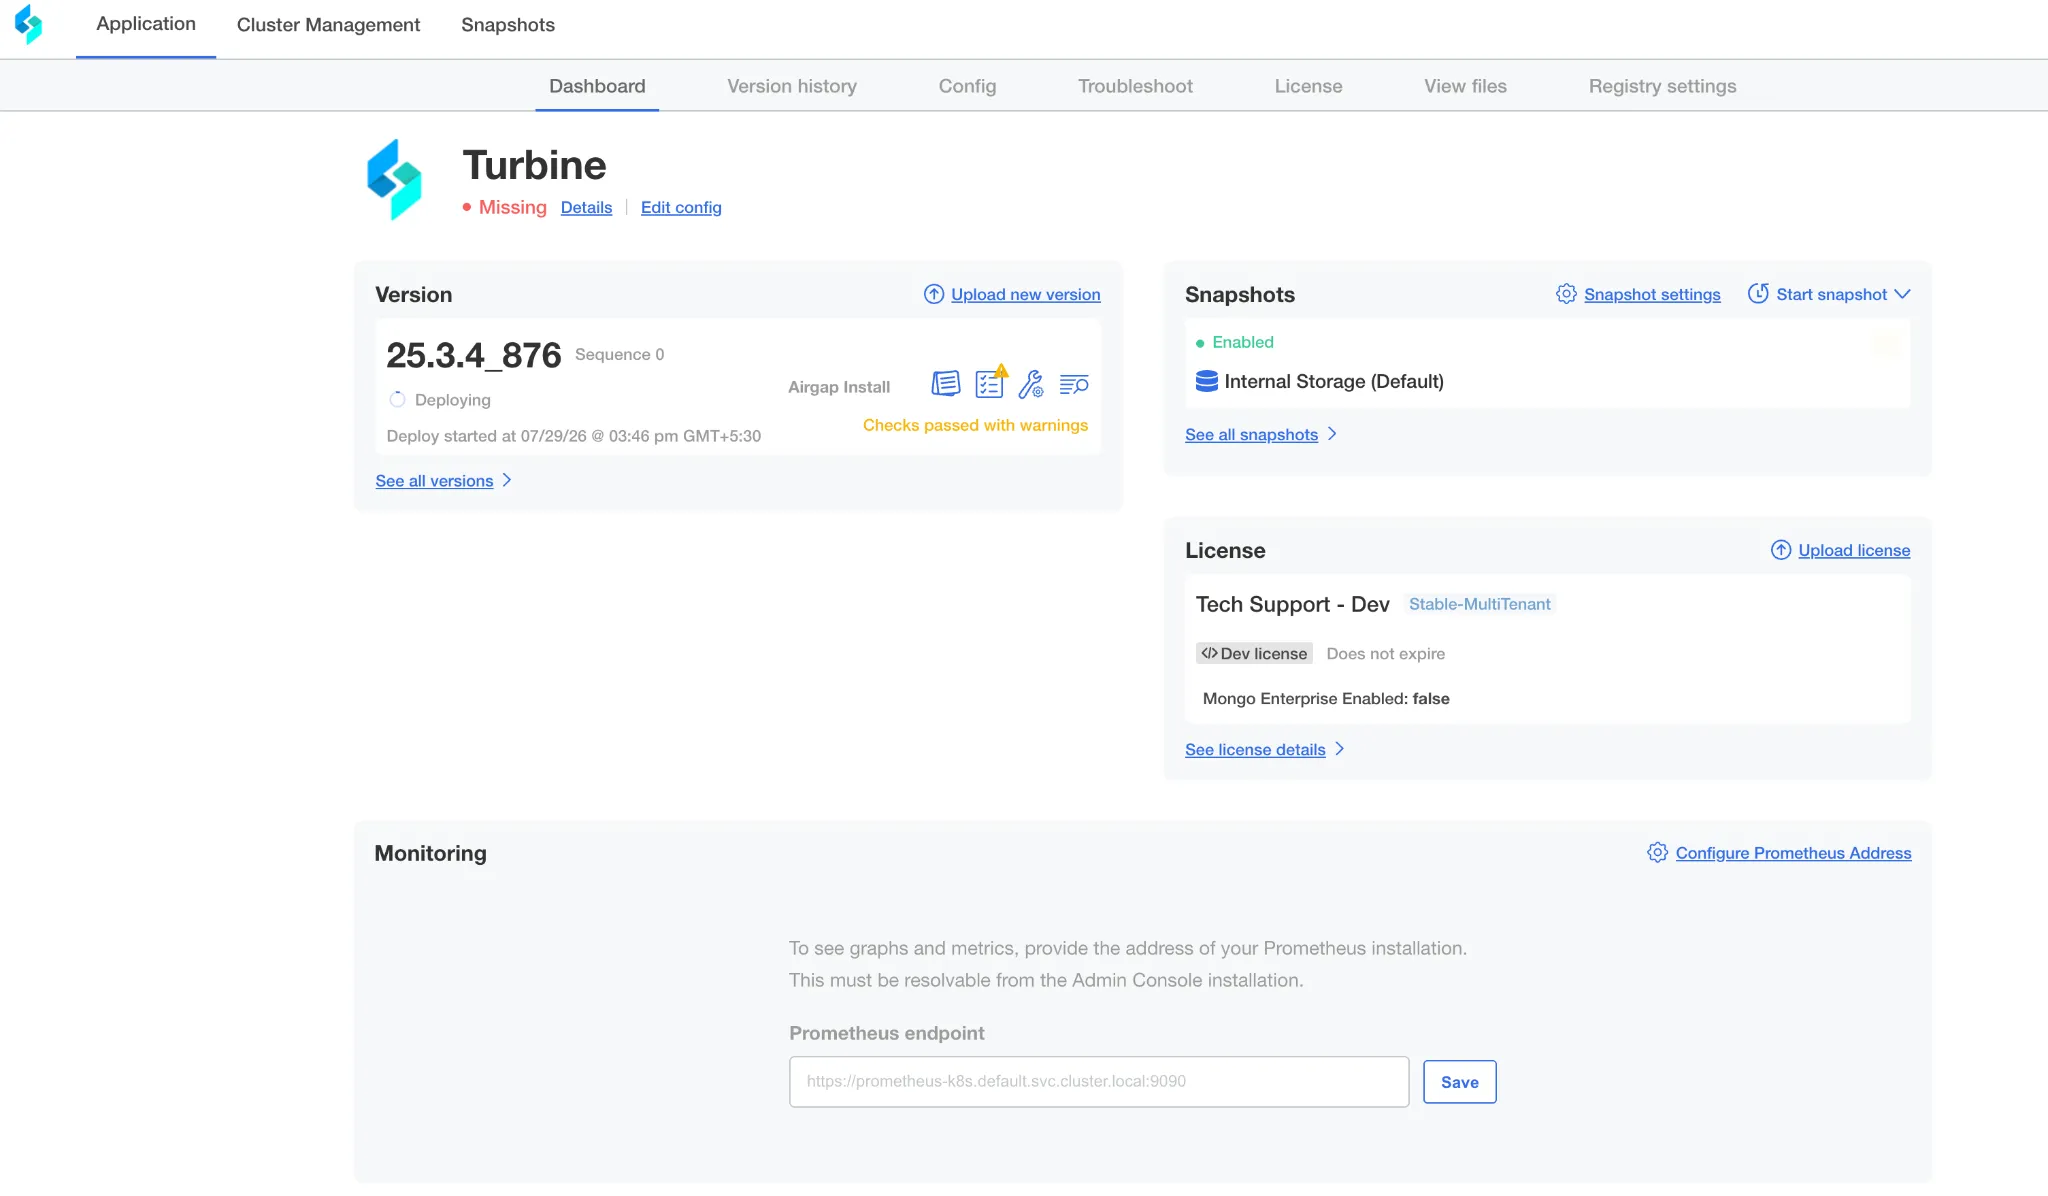Open the Config tab

coord(967,86)
